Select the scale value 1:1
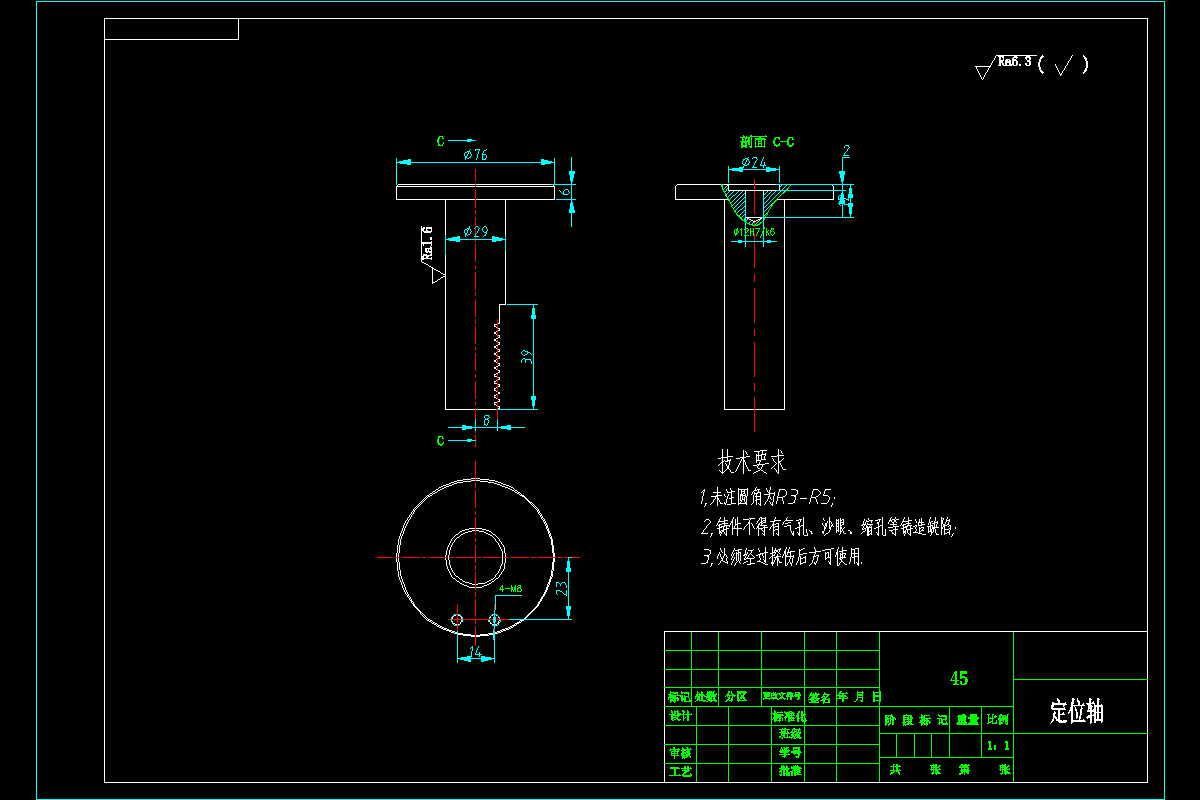The height and width of the screenshot is (800, 1200). tap(998, 746)
